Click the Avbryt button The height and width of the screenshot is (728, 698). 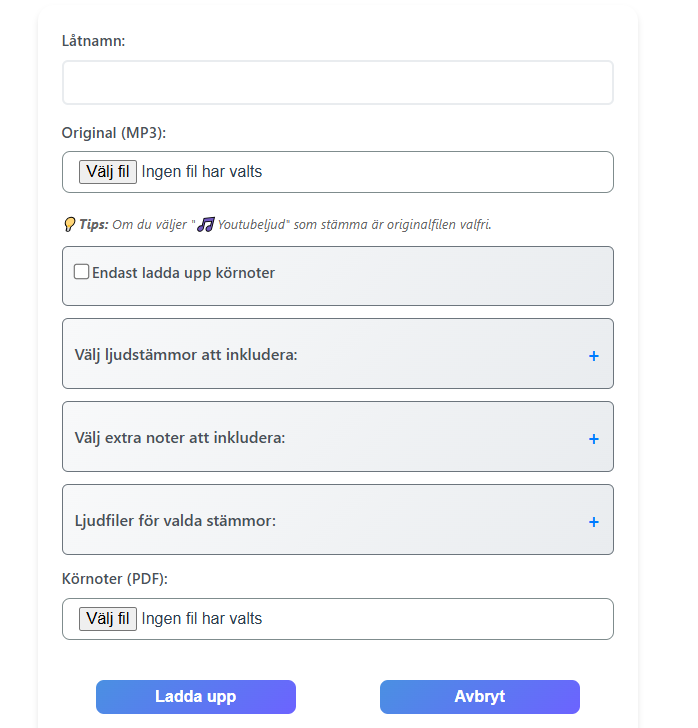click(479, 697)
